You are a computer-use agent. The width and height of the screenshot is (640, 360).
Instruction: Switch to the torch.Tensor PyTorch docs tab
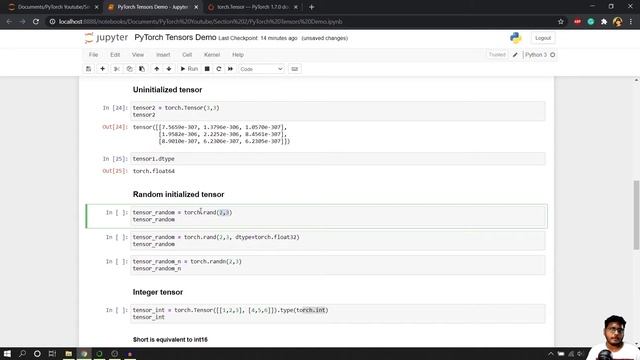coord(252,7)
